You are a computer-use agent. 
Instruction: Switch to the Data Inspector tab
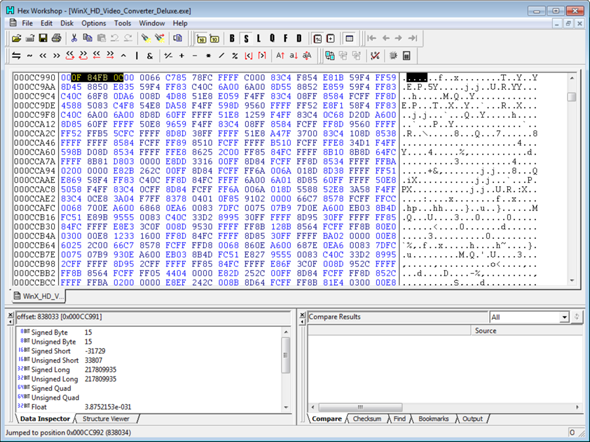[45, 419]
